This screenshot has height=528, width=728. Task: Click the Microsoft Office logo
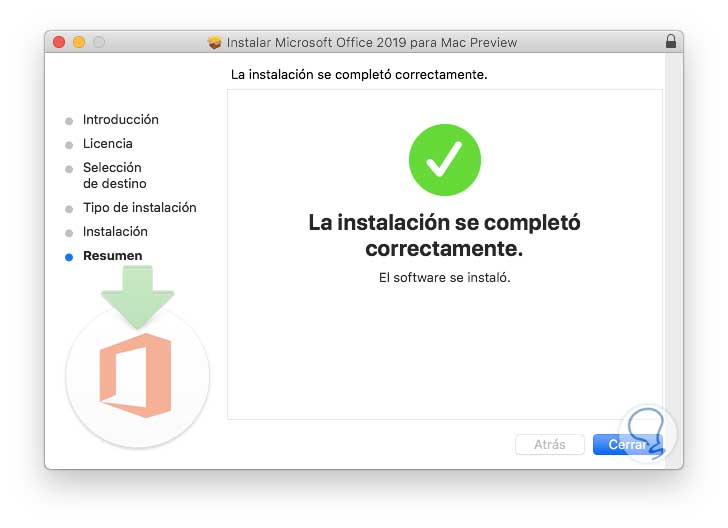click(x=136, y=375)
